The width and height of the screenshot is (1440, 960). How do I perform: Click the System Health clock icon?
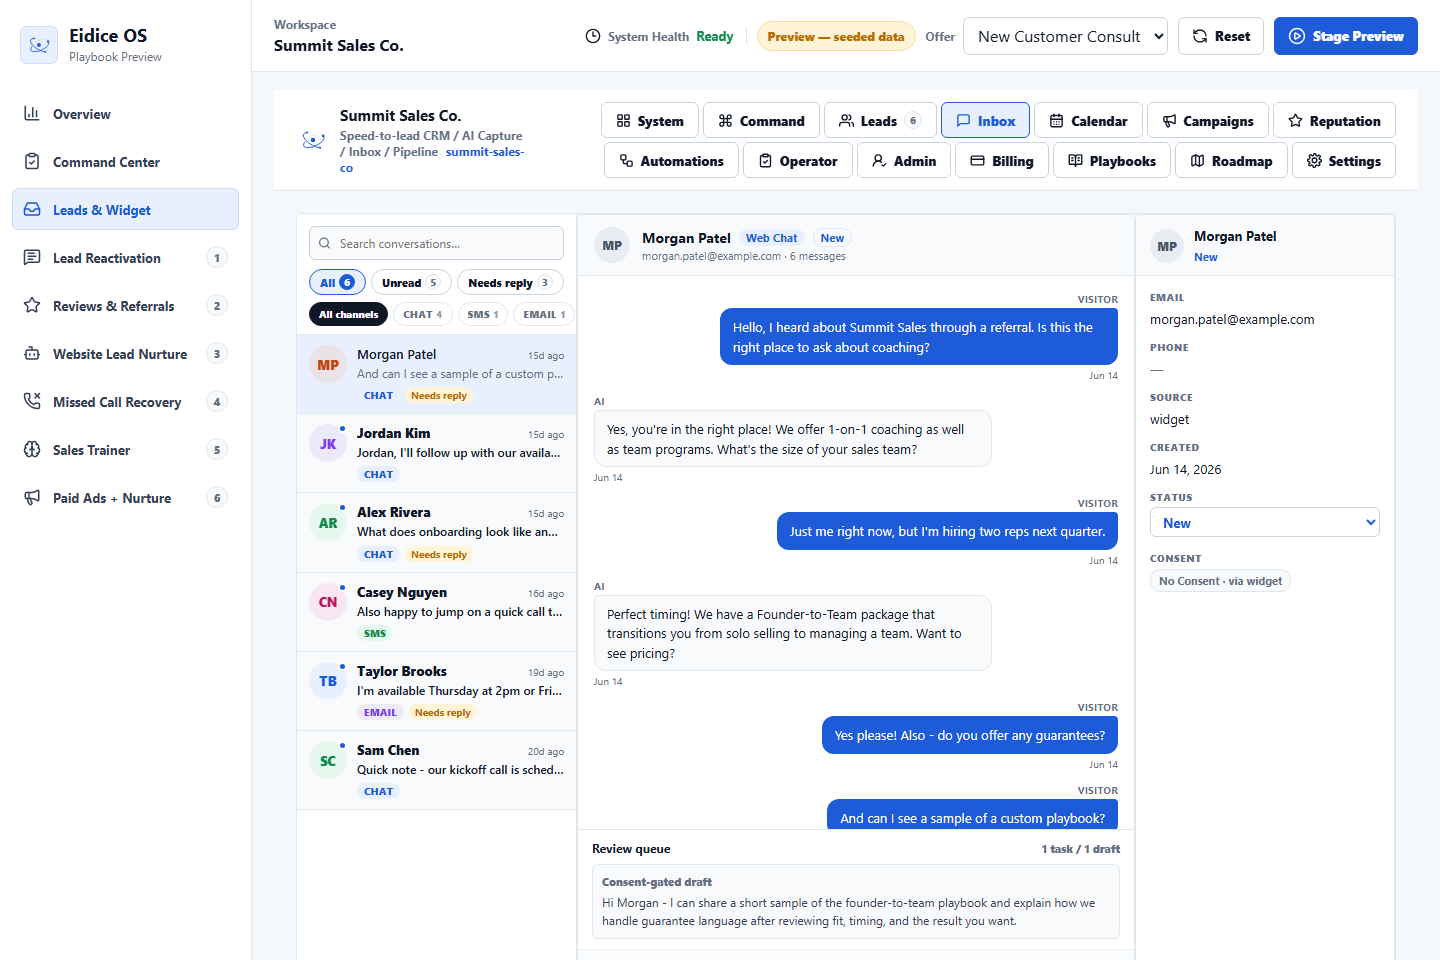[593, 37]
